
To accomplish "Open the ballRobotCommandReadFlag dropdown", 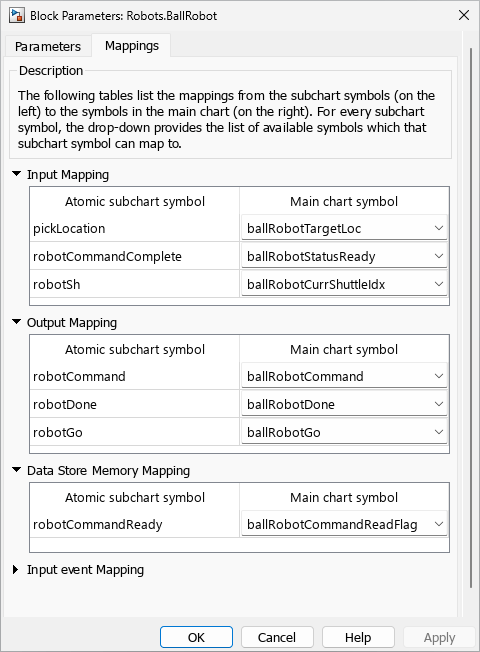I will (x=344, y=524).
